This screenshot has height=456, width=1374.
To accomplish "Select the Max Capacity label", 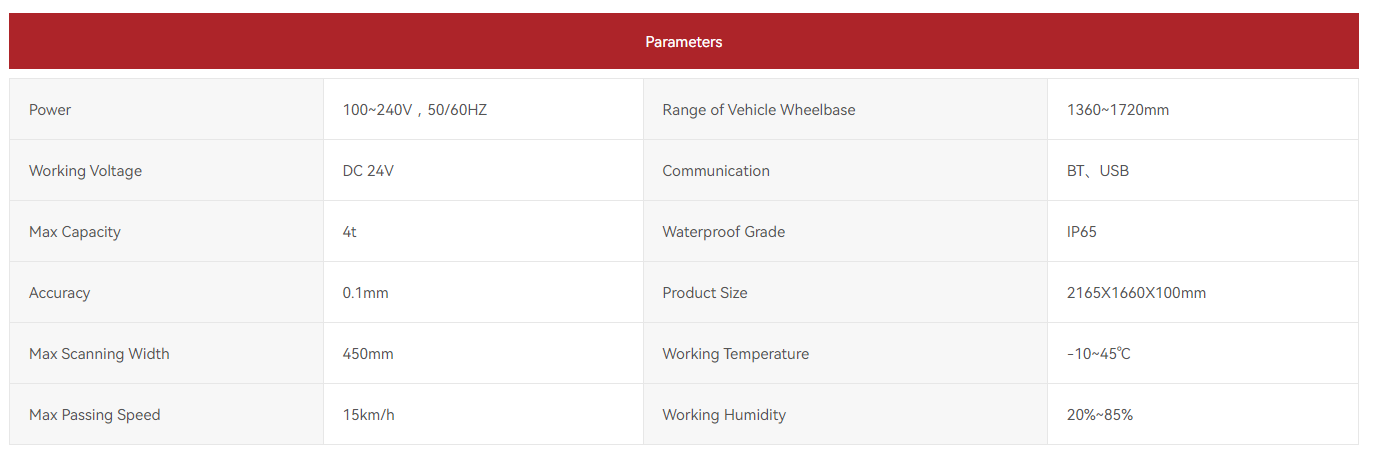I will click(75, 232).
